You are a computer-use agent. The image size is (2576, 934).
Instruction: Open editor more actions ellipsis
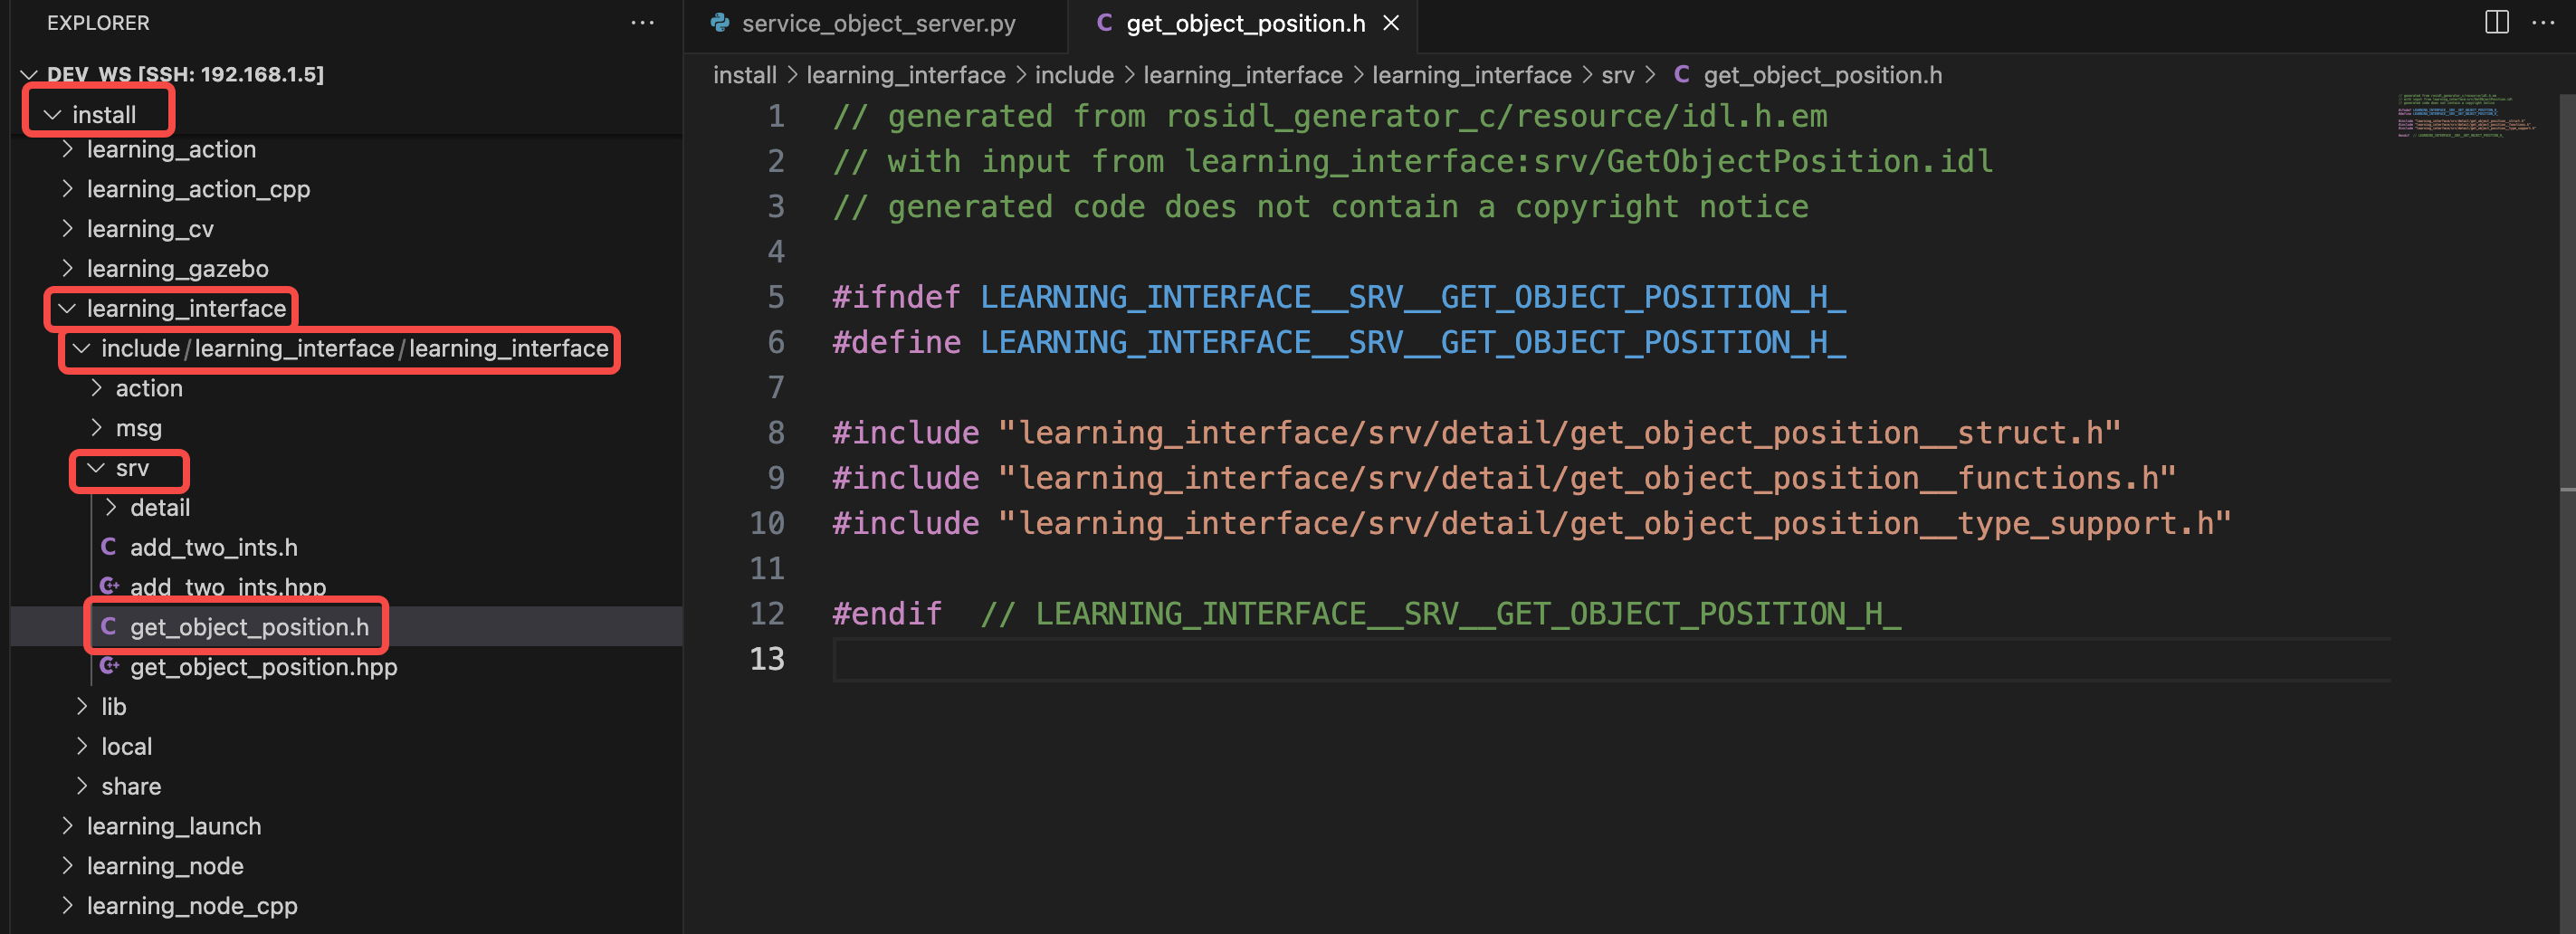tap(2542, 22)
